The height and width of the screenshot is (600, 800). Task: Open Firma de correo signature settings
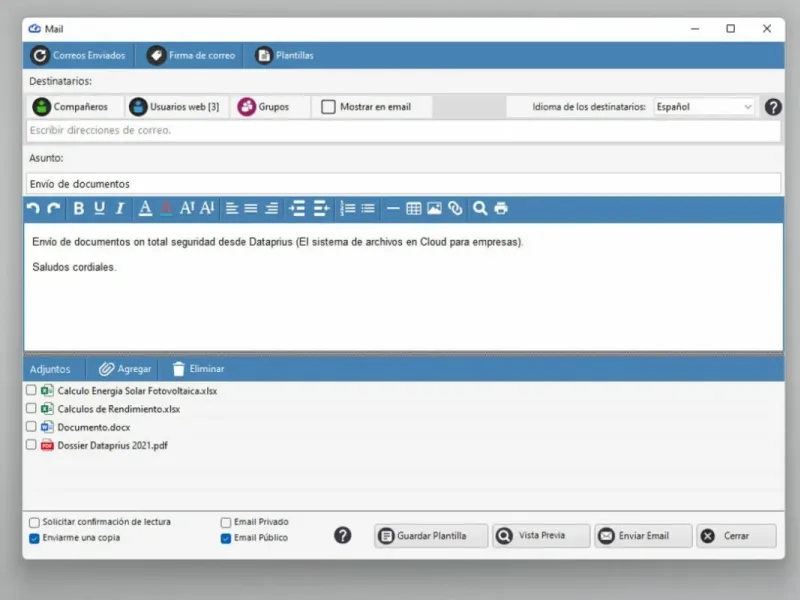(x=191, y=55)
